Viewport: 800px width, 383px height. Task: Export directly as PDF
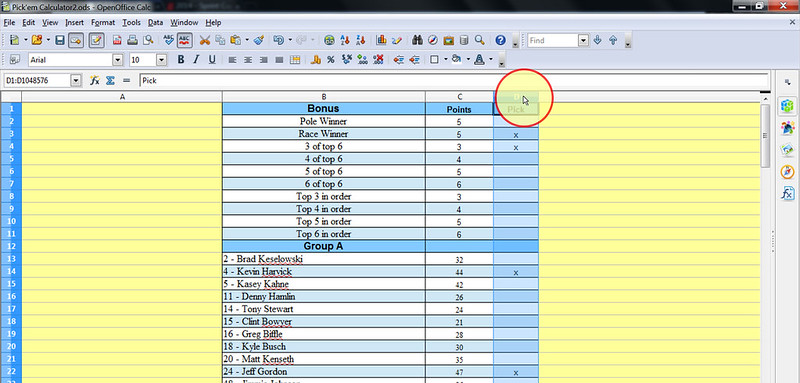[117, 40]
